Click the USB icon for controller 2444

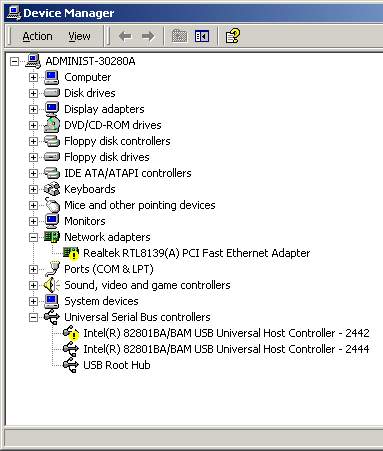pos(71,349)
